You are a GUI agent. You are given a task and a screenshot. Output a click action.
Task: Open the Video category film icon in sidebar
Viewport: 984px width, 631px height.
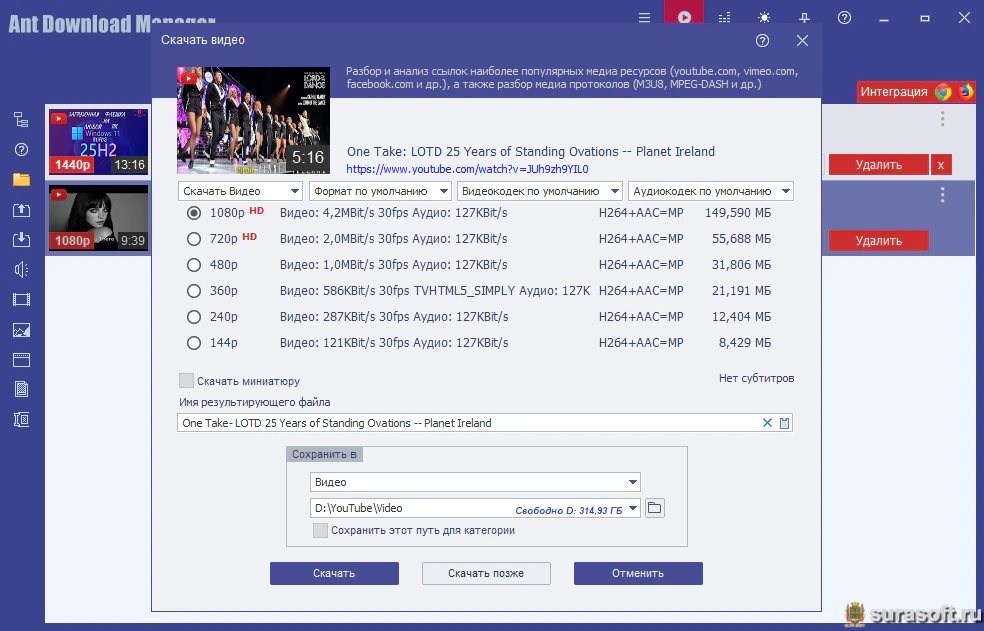(x=21, y=299)
